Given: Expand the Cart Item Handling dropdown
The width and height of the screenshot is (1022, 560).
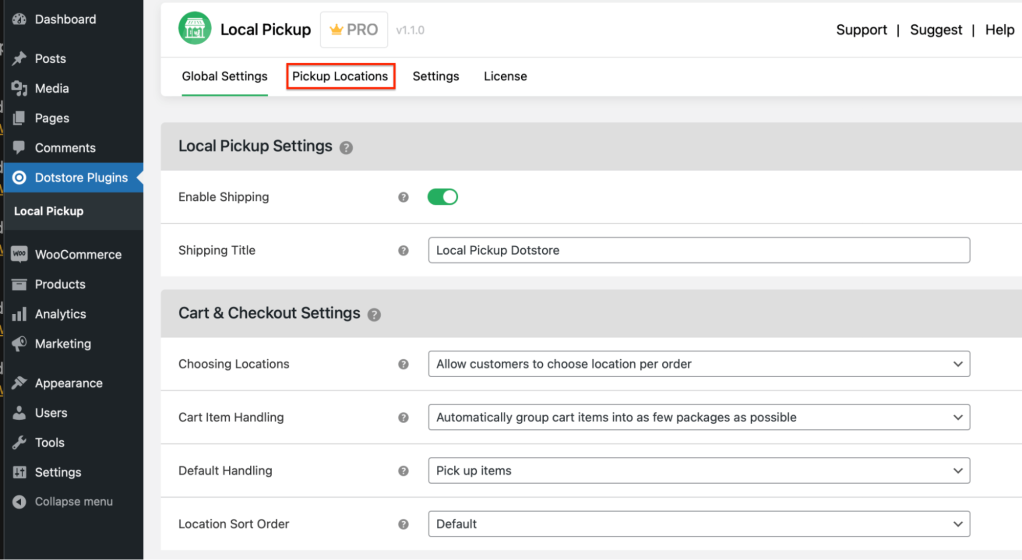Looking at the screenshot, I should tap(698, 417).
